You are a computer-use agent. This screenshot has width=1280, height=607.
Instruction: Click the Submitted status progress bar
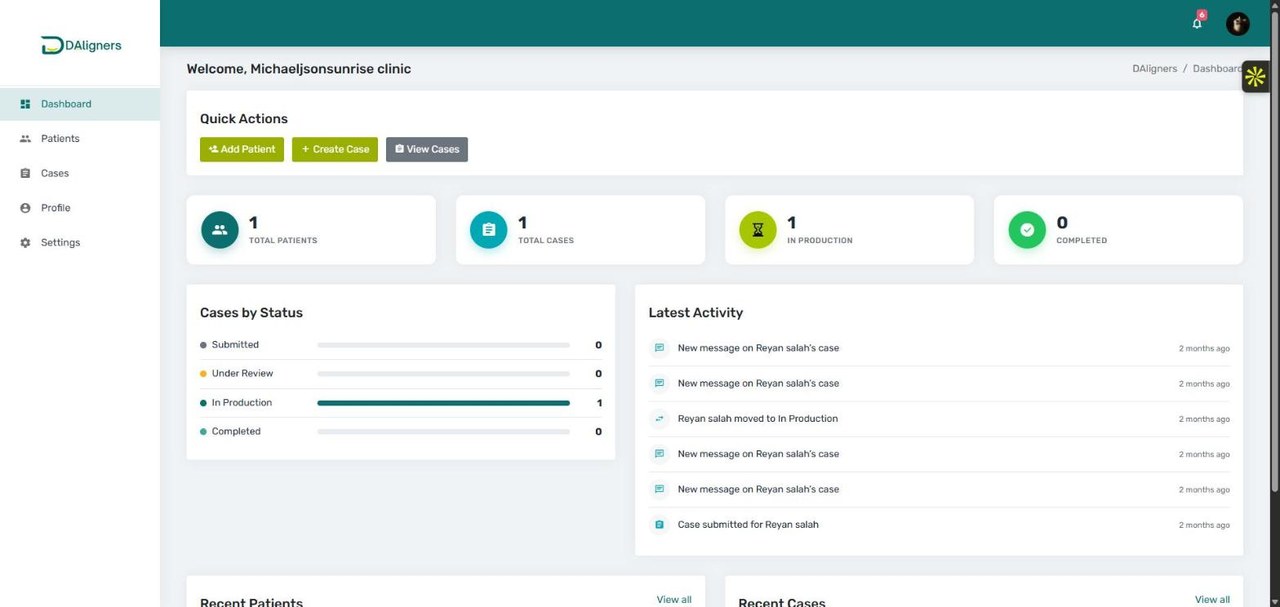pyautogui.click(x=443, y=345)
